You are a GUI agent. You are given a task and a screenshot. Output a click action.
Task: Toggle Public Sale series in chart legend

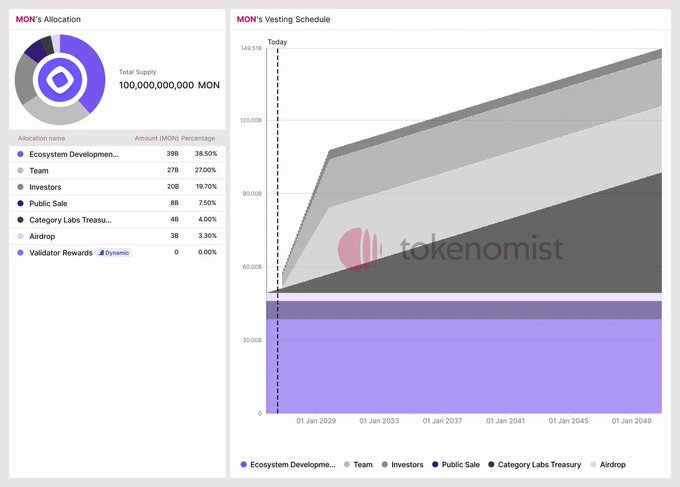pos(456,464)
